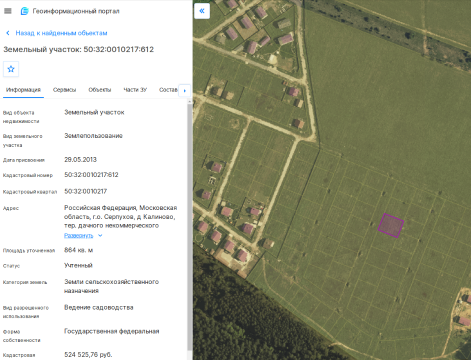The width and height of the screenshot is (471, 360).
Task: Click chevron beside Развернуть
Action: point(100,236)
